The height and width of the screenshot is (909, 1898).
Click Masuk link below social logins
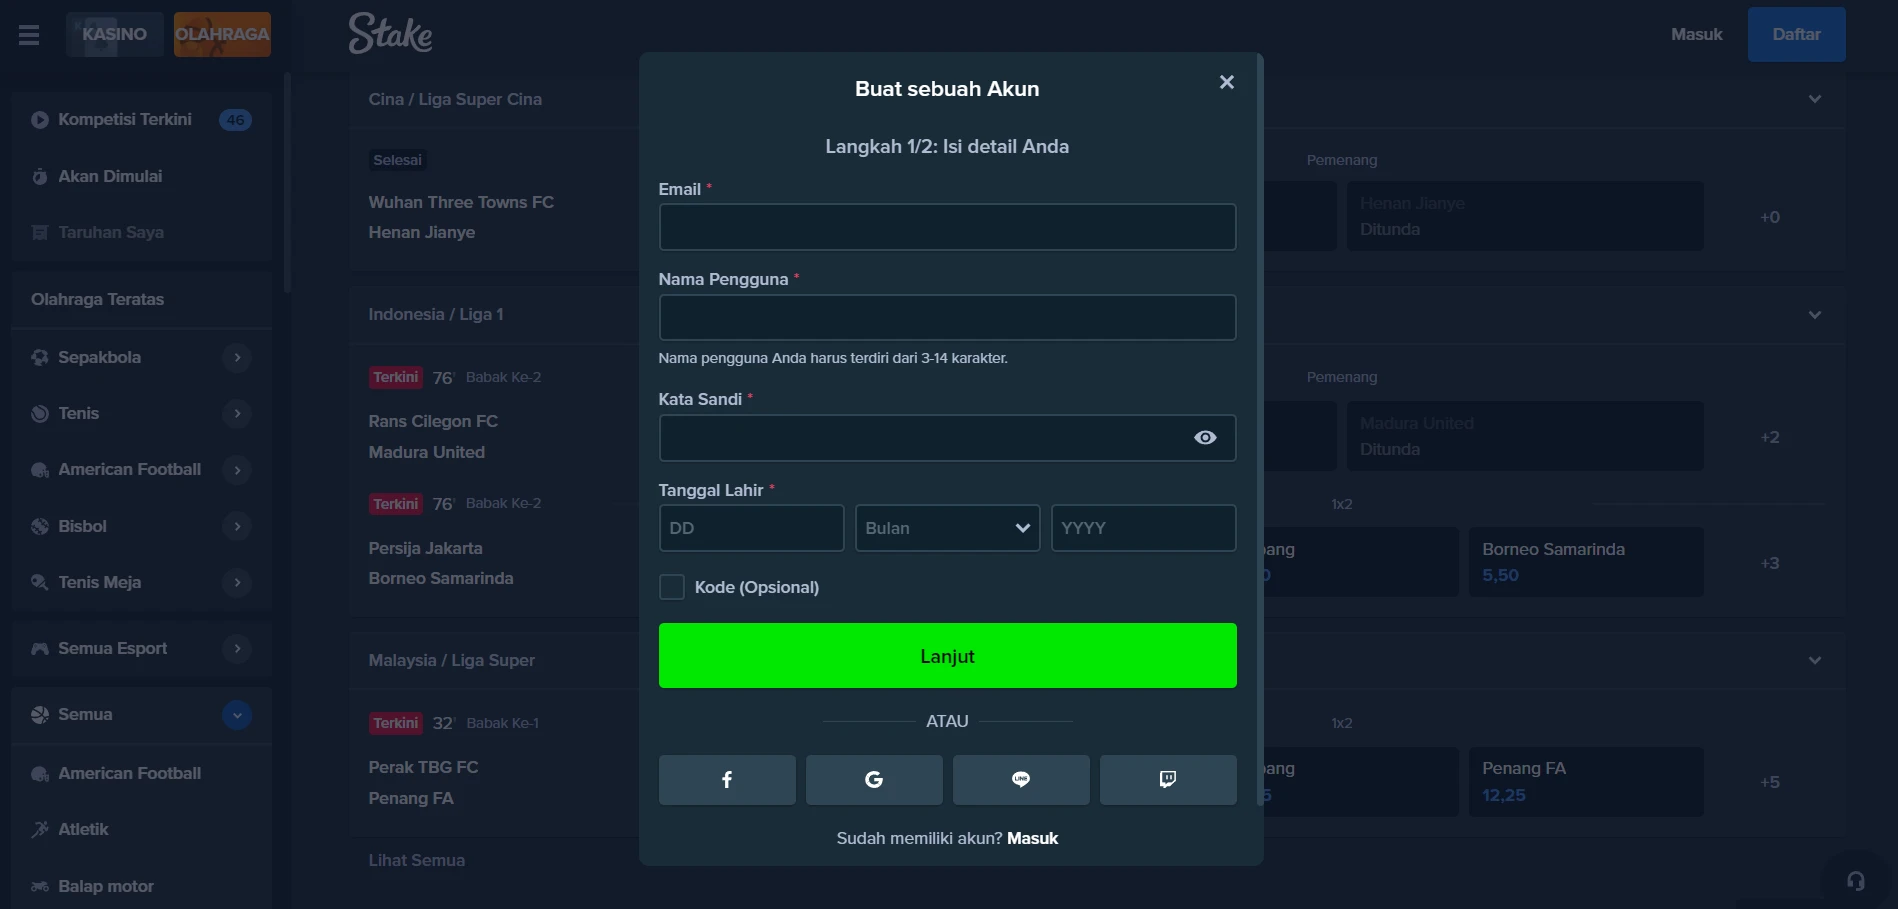click(1032, 838)
